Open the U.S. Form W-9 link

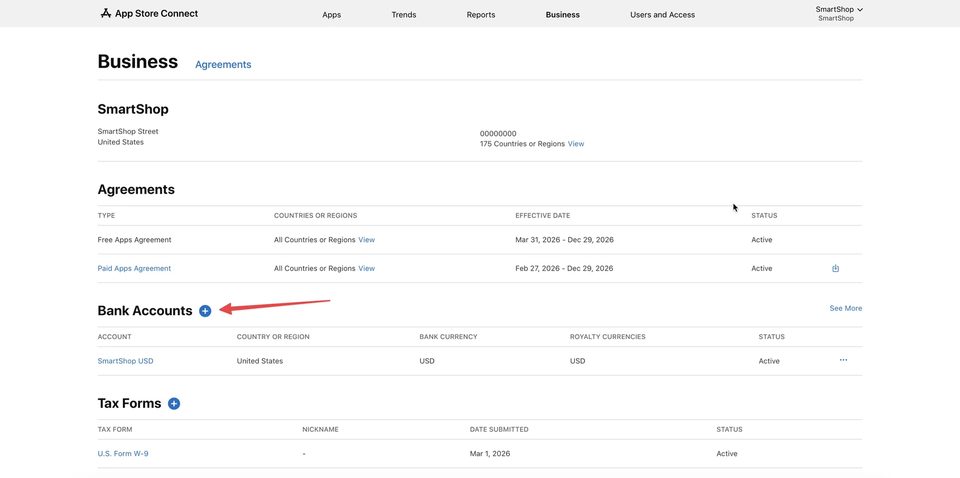tap(122, 454)
